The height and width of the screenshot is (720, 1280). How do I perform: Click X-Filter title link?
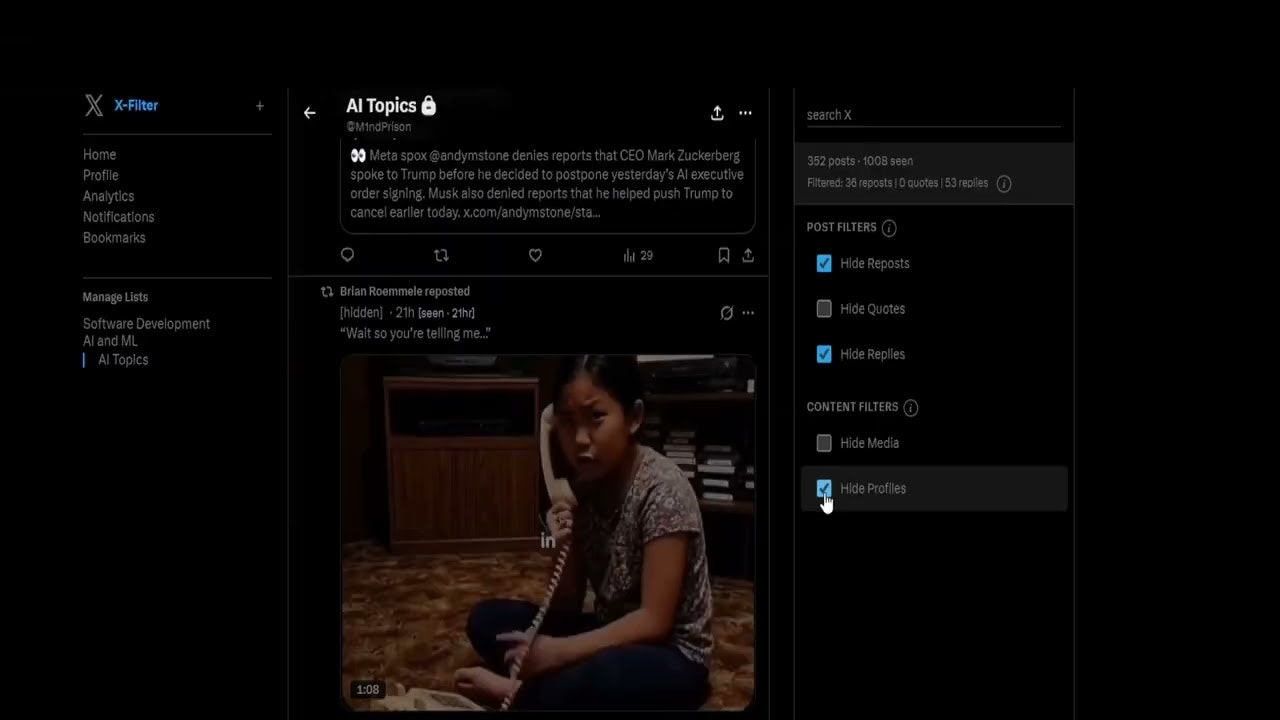(136, 105)
